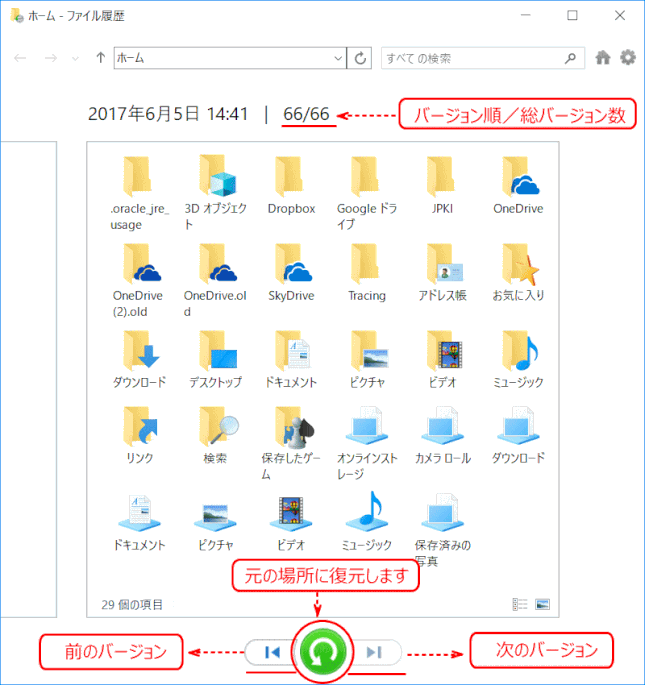Open the Dropbox folder
645x685 pixels.
click(x=291, y=185)
